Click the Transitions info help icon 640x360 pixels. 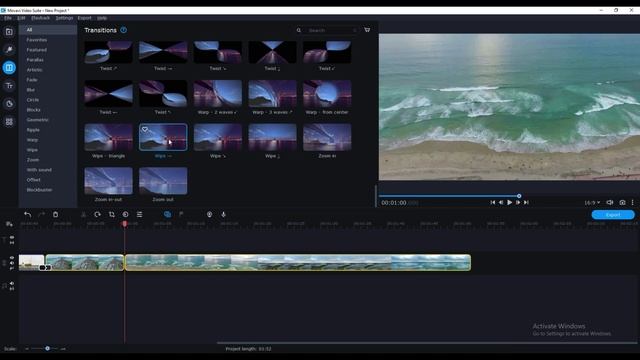tap(124, 30)
